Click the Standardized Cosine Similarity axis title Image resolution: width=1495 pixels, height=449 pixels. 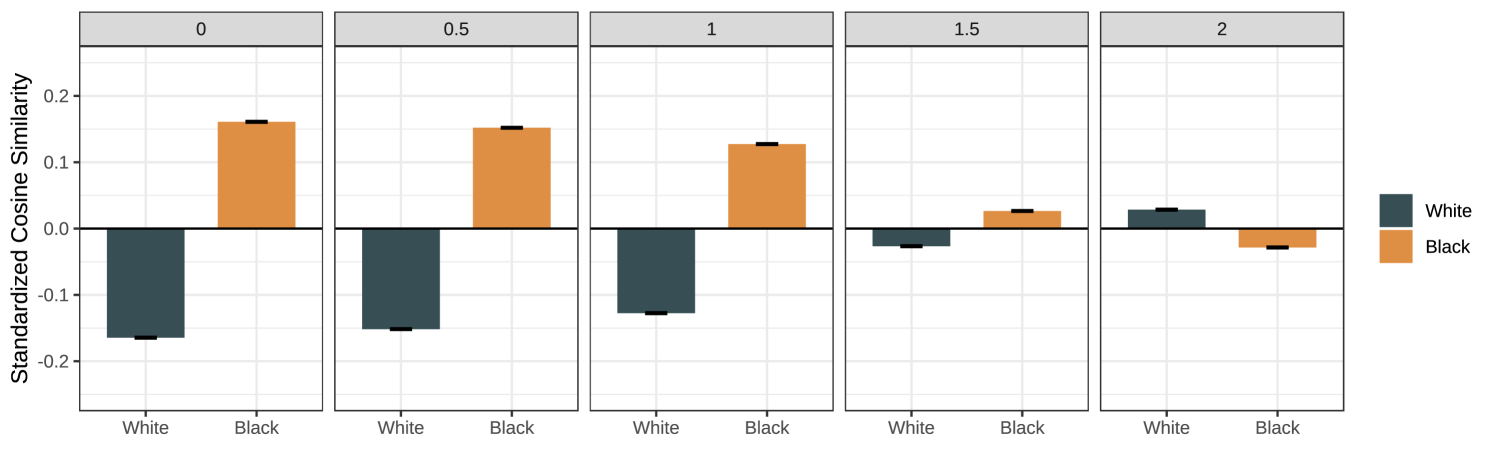20,227
